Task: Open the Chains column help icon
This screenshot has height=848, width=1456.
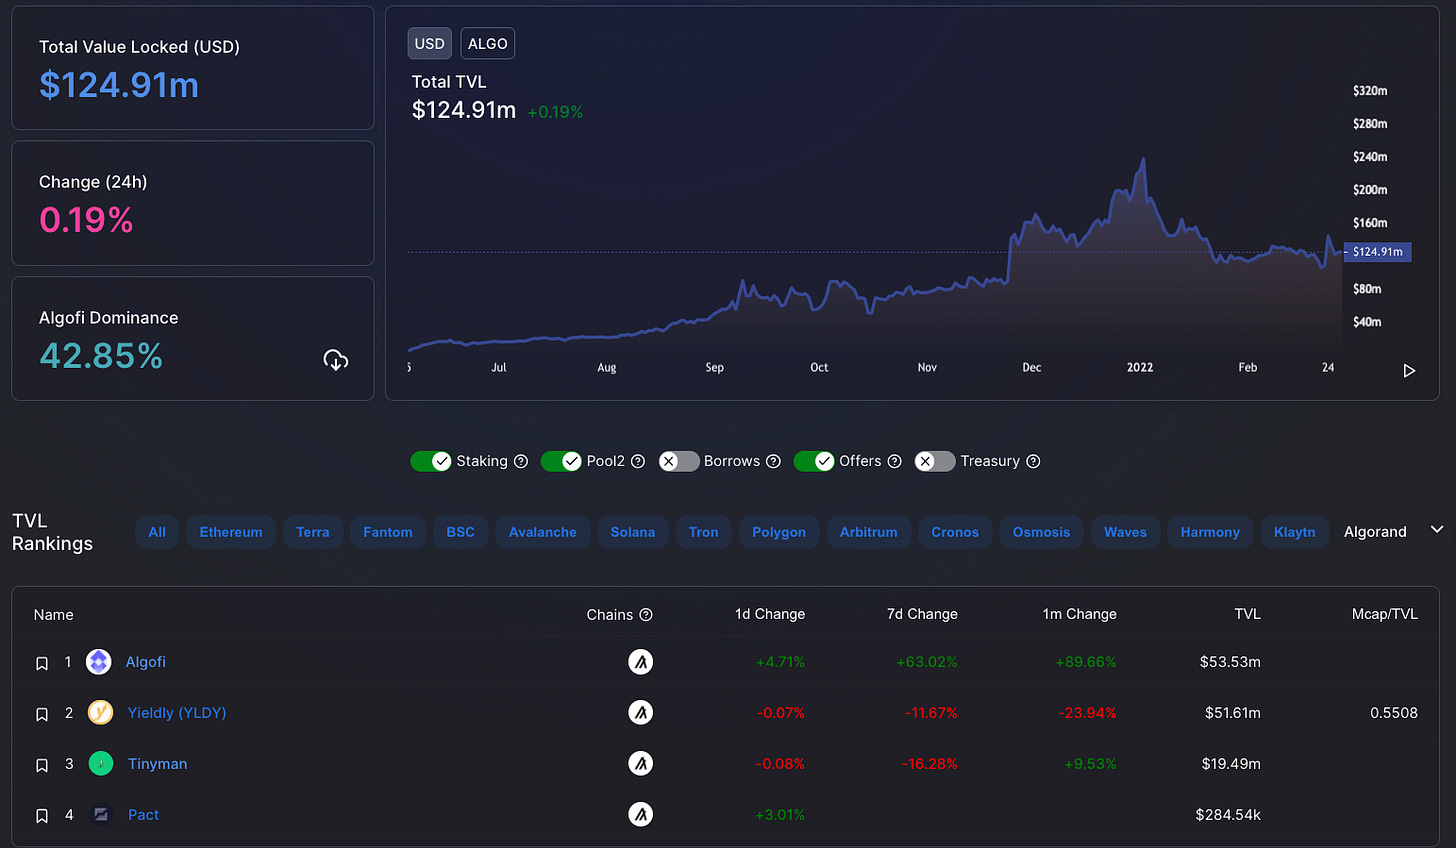Action: [646, 615]
